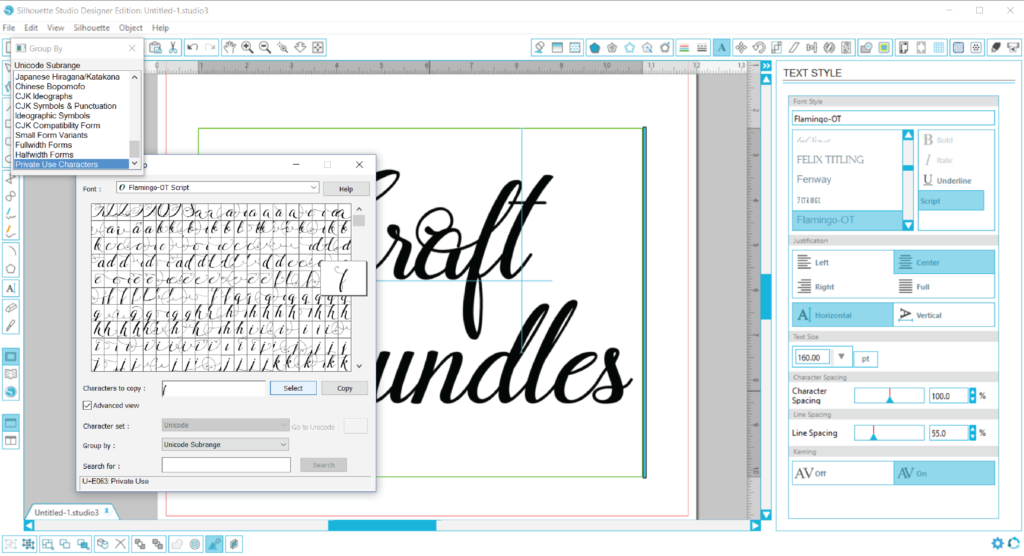The width and height of the screenshot is (1024, 556).
Task: Open the Trace panel icon
Action: click(x=884, y=48)
